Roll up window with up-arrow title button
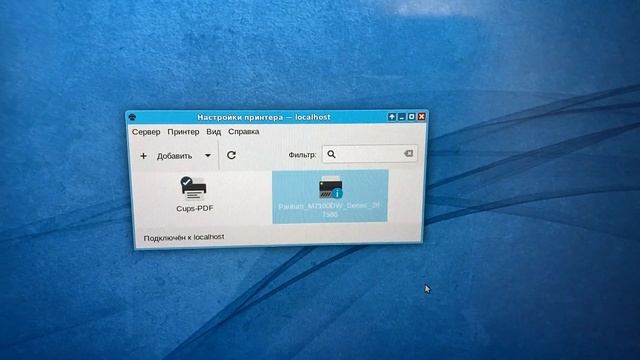This screenshot has width=640, height=360. [391, 117]
